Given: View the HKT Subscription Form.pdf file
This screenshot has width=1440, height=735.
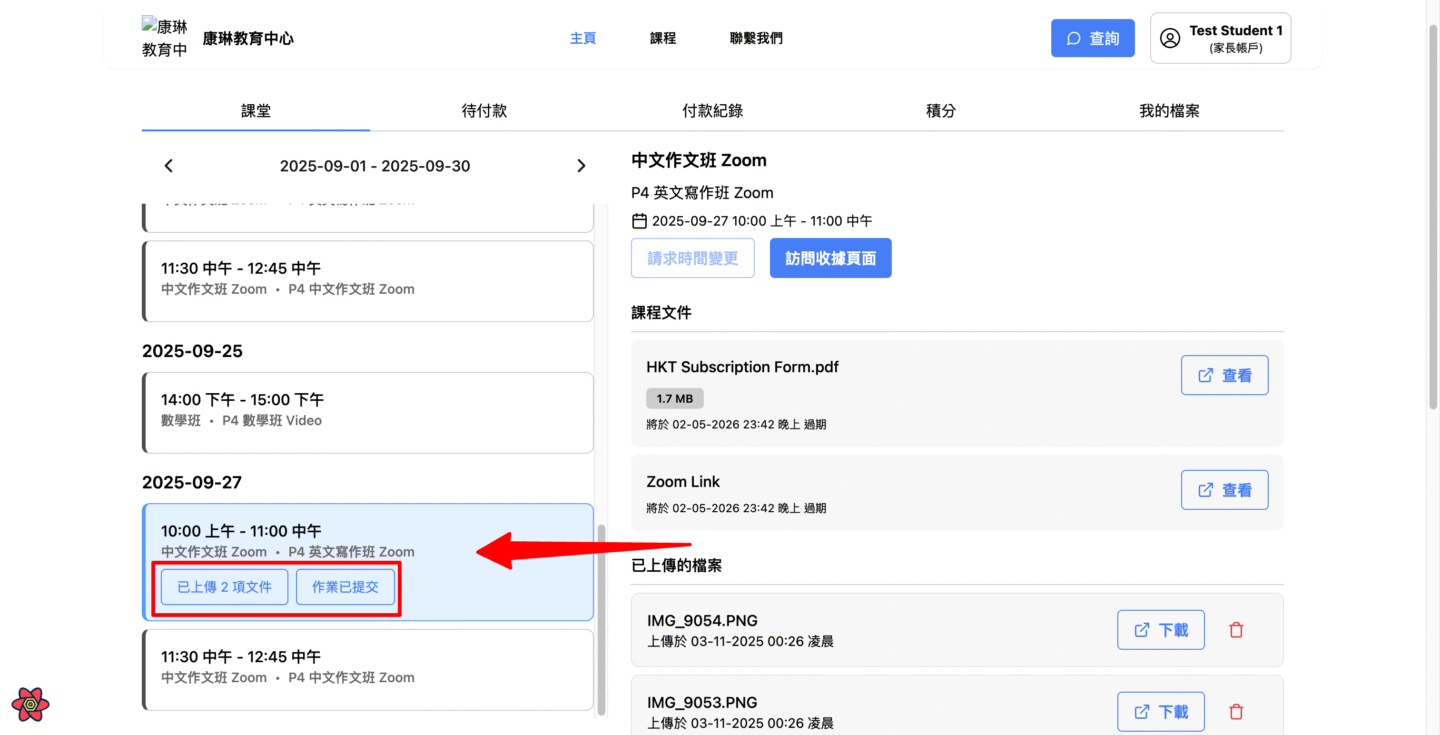Looking at the screenshot, I should point(1224,375).
